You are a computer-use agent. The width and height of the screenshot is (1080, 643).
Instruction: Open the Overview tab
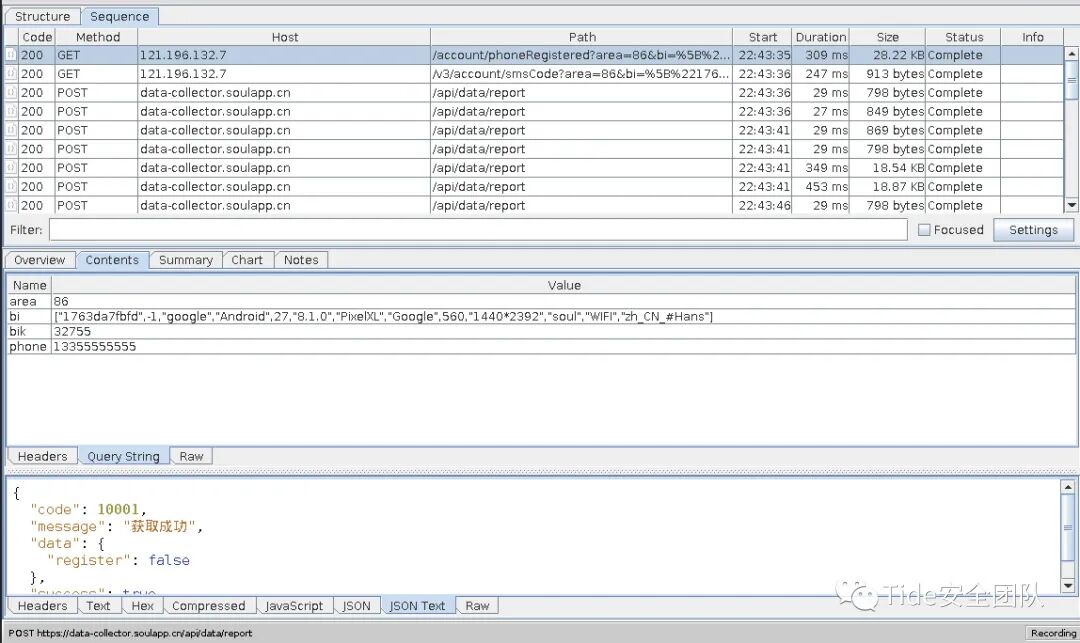point(39,260)
